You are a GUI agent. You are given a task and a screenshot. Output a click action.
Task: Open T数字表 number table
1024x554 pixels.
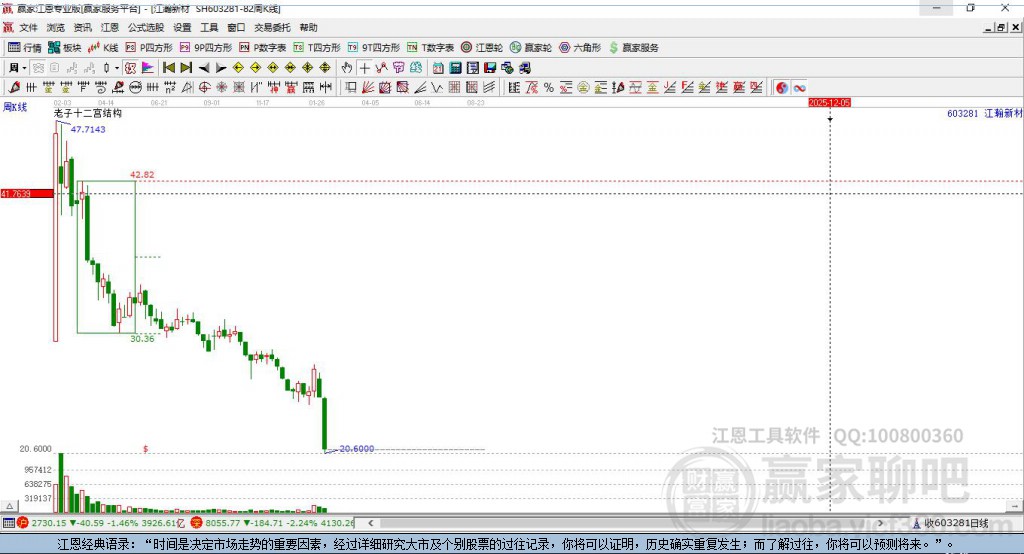tap(430, 48)
